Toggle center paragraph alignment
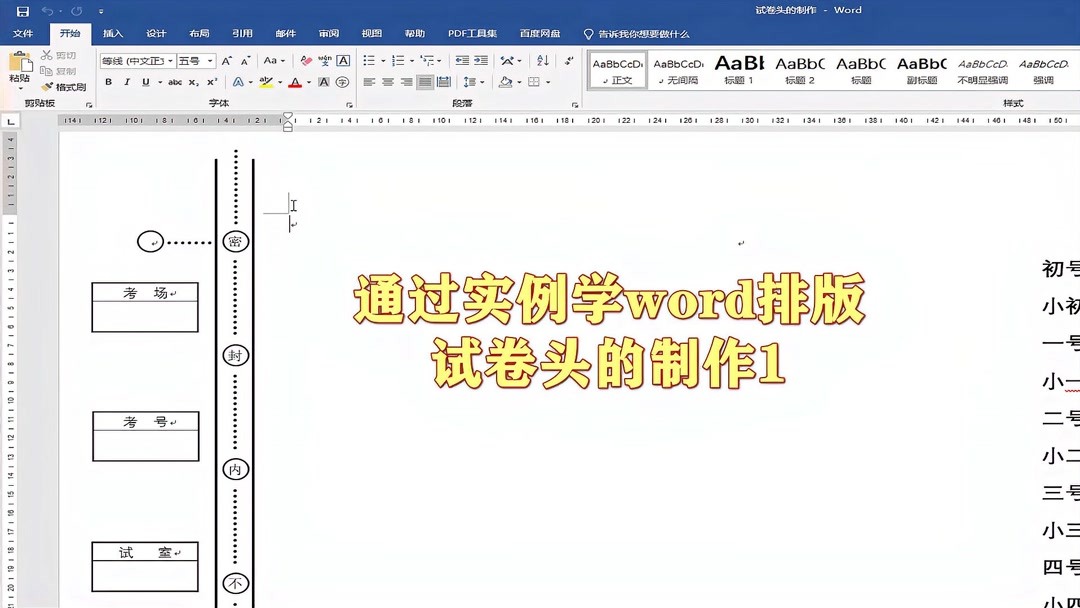This screenshot has height=608, width=1080. (x=386, y=82)
